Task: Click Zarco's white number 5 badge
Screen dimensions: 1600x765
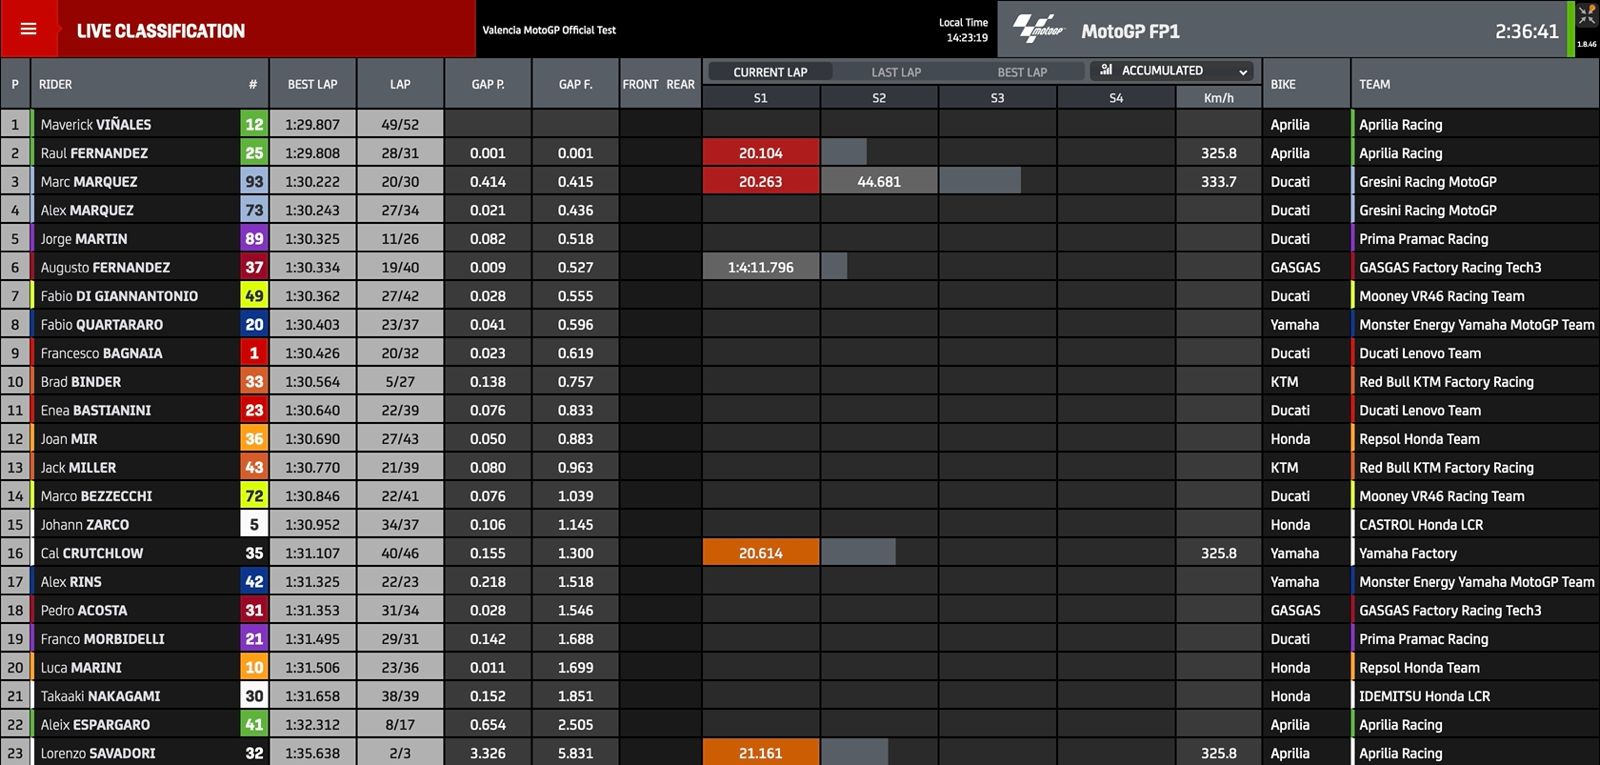Action: pyautogui.click(x=254, y=525)
